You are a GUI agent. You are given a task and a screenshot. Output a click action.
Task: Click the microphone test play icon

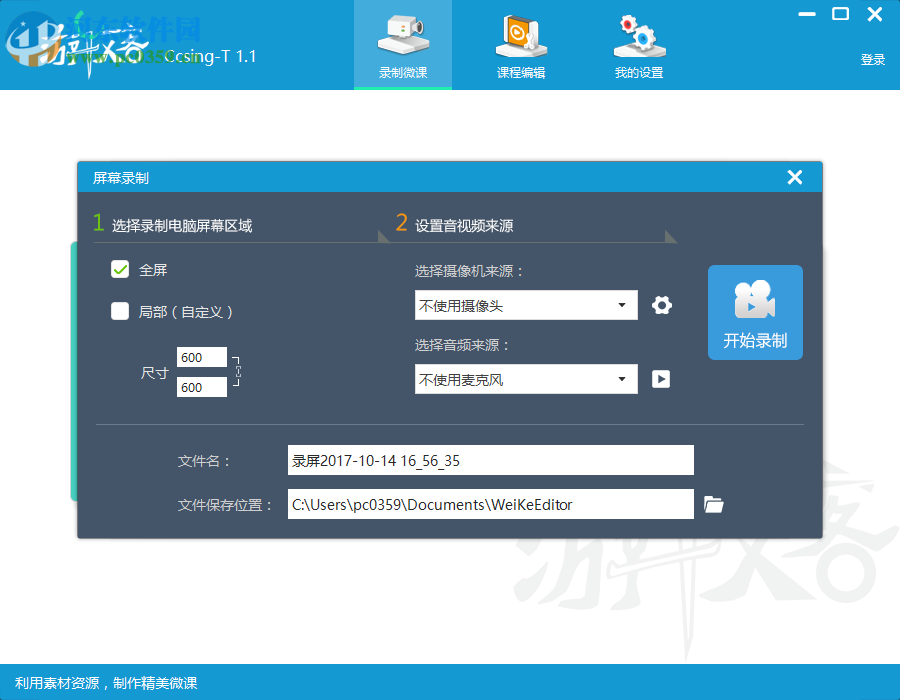(660, 379)
